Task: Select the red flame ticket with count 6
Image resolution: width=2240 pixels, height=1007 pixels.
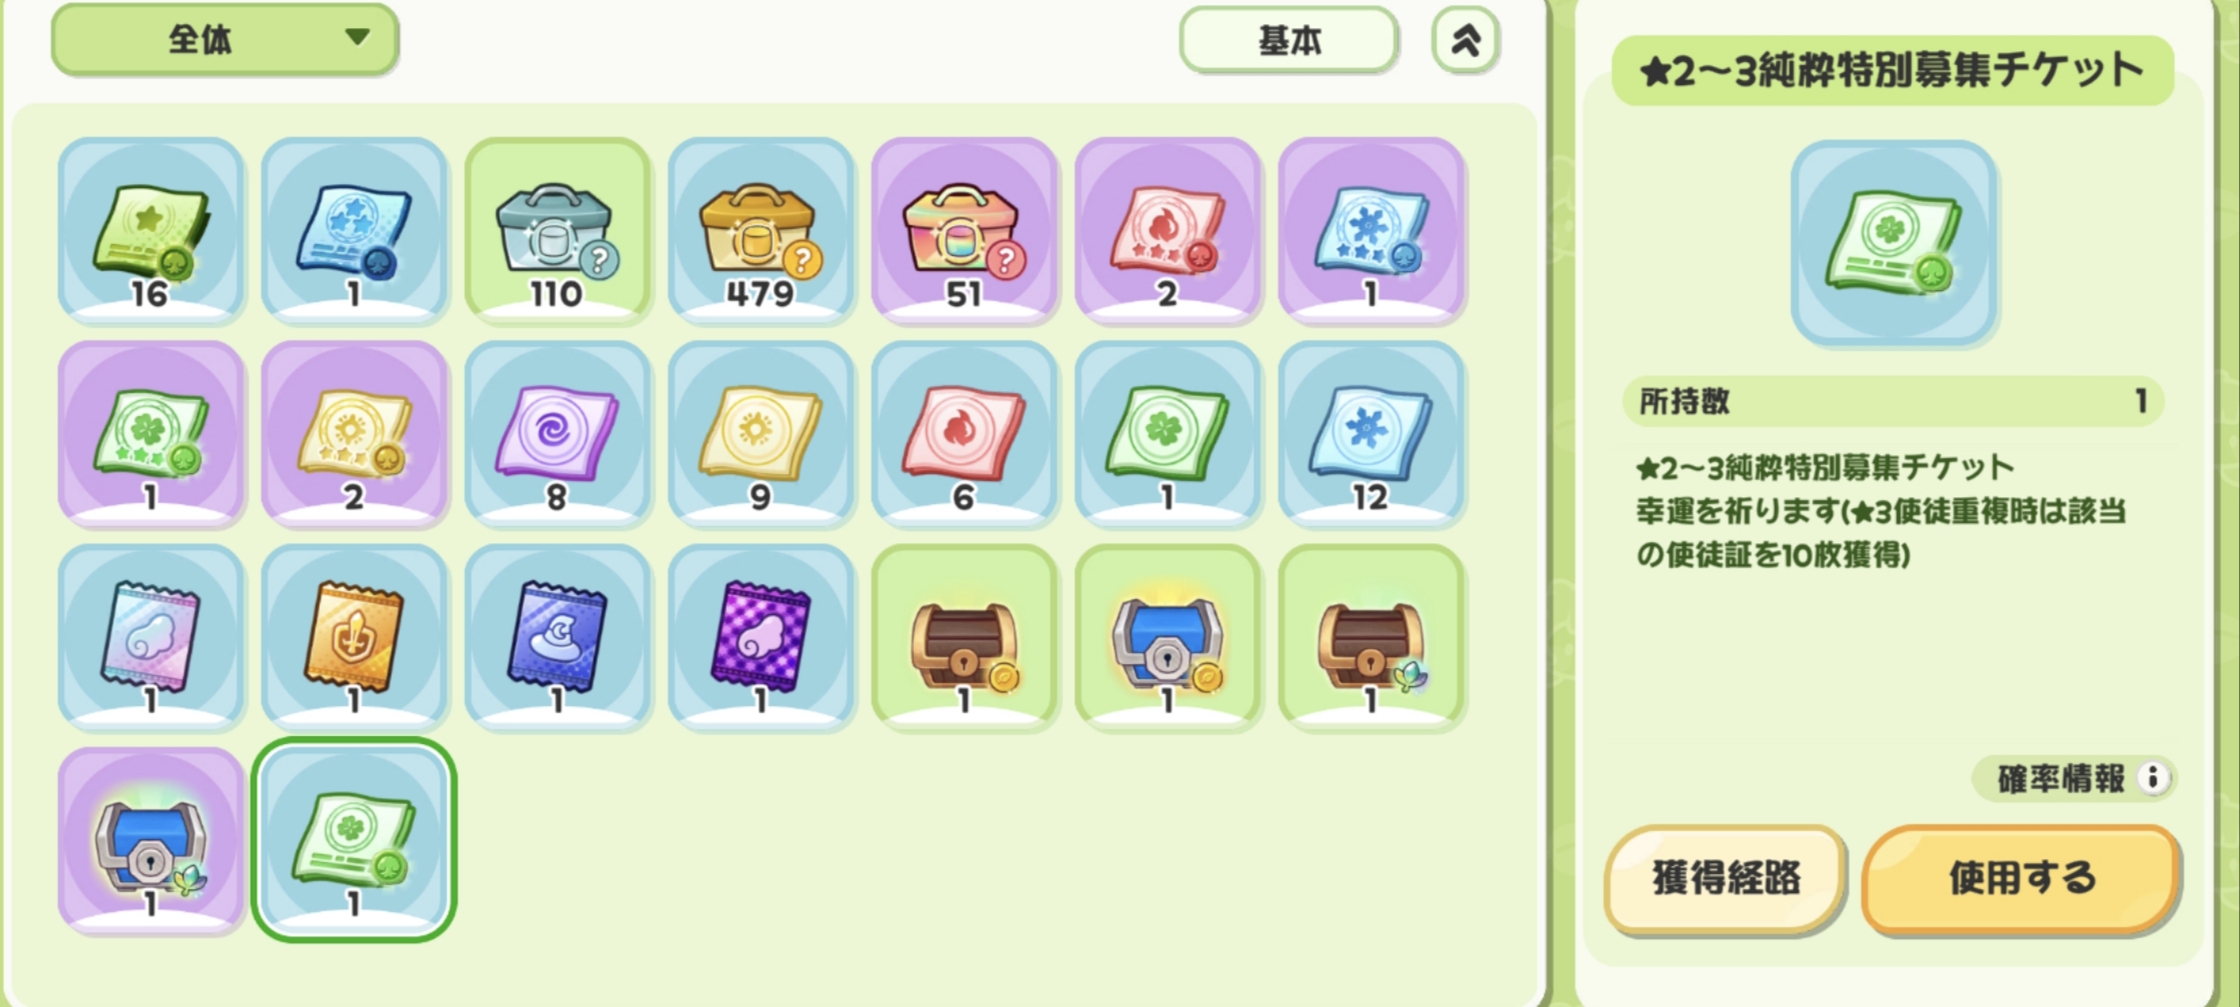Action: (965, 434)
